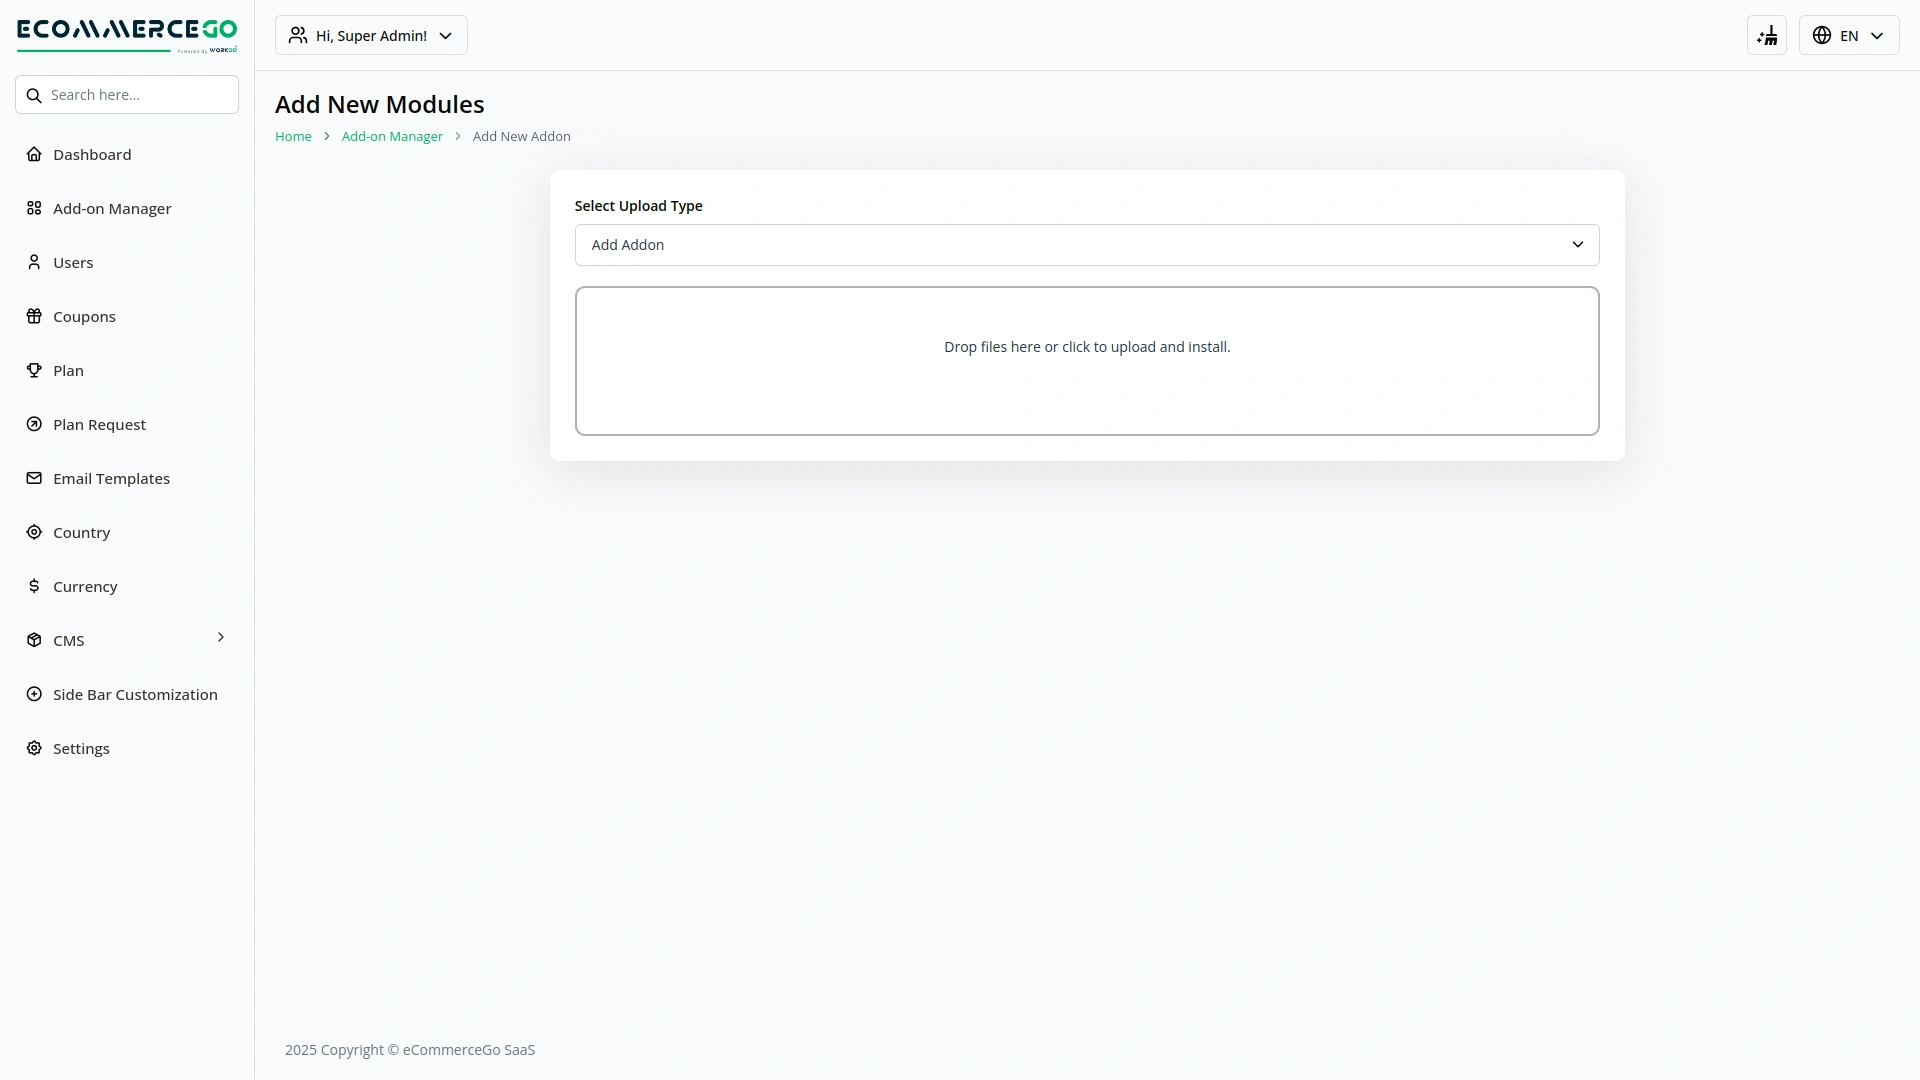Click the Home breadcrumb link
Screen dimensions: 1920x1080
[293, 137]
